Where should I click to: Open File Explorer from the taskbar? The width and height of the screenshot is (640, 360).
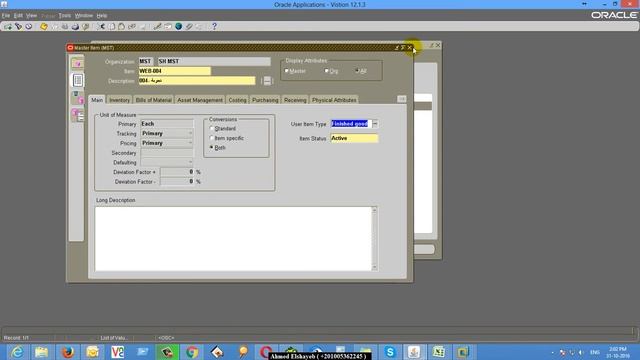coord(42,352)
